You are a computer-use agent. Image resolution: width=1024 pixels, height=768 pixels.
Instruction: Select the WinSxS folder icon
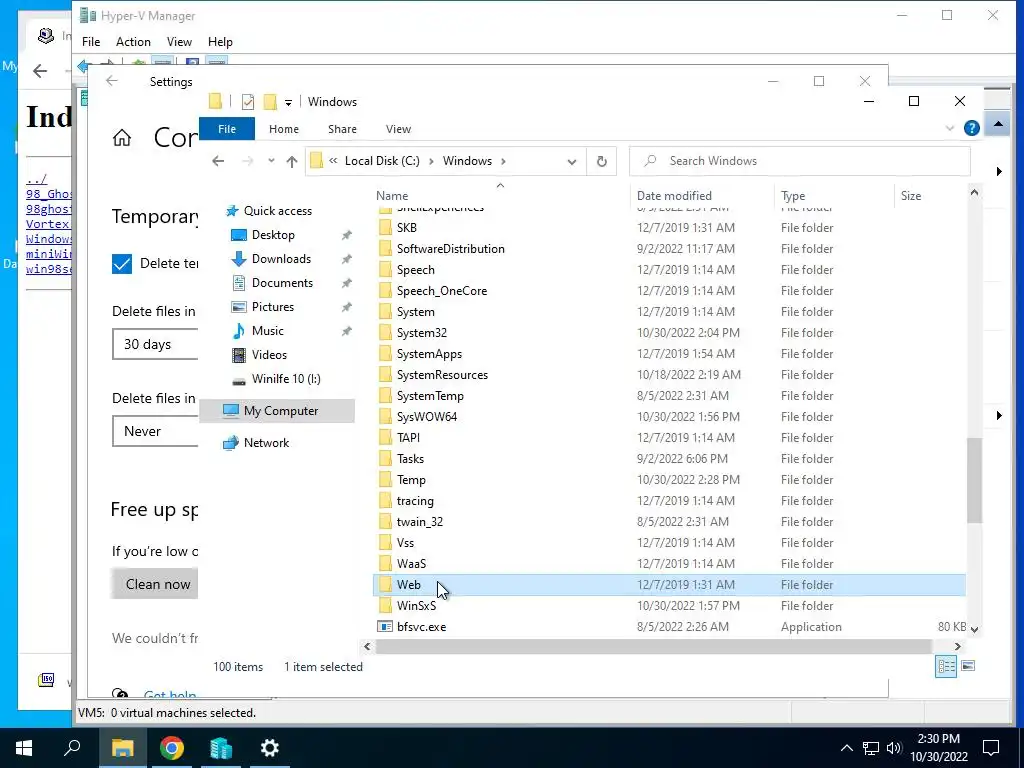click(x=385, y=605)
